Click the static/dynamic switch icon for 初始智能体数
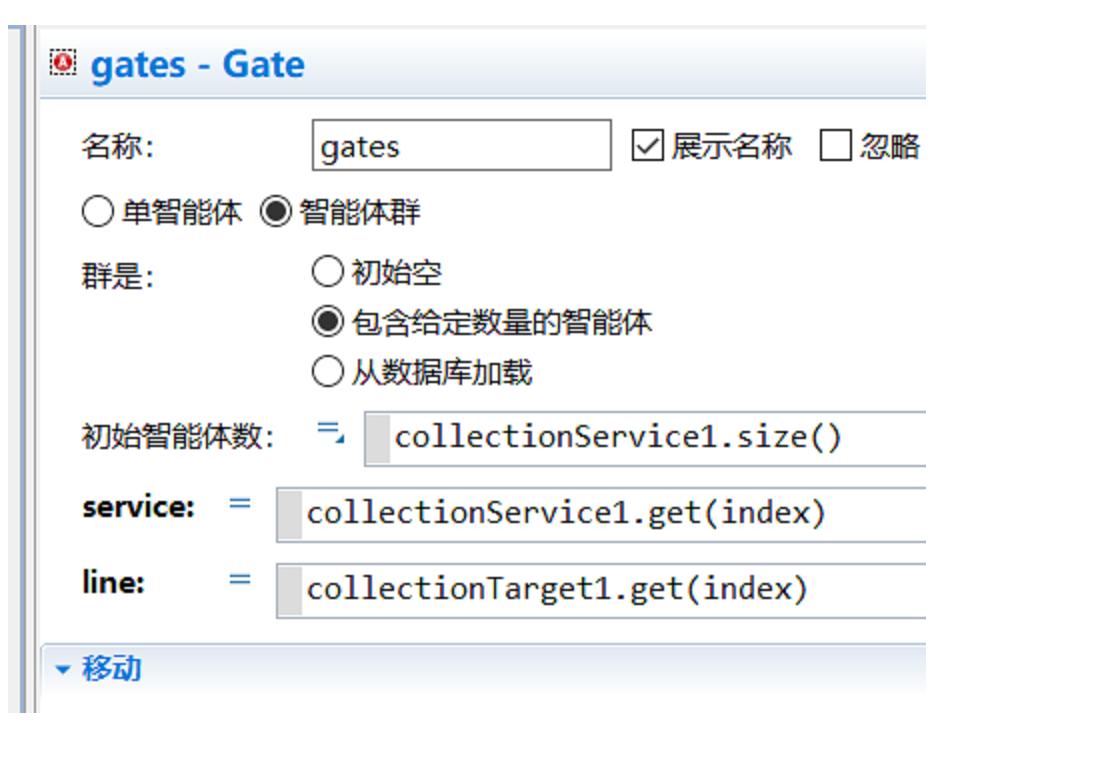This screenshot has width=1108, height=774. tap(331, 432)
